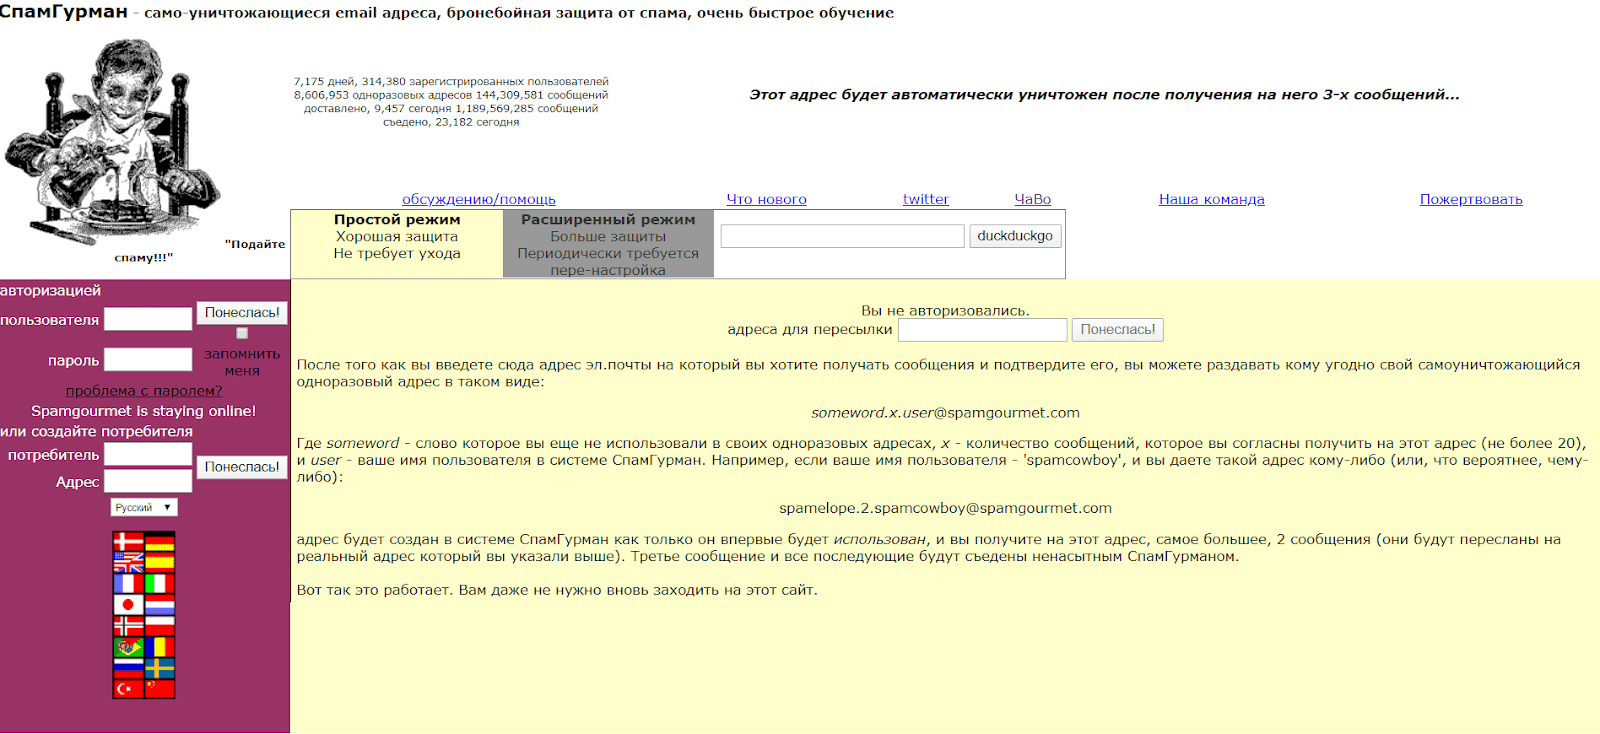This screenshot has height=734, width=1600.
Task: Open the Что нового link
Action: coord(766,199)
